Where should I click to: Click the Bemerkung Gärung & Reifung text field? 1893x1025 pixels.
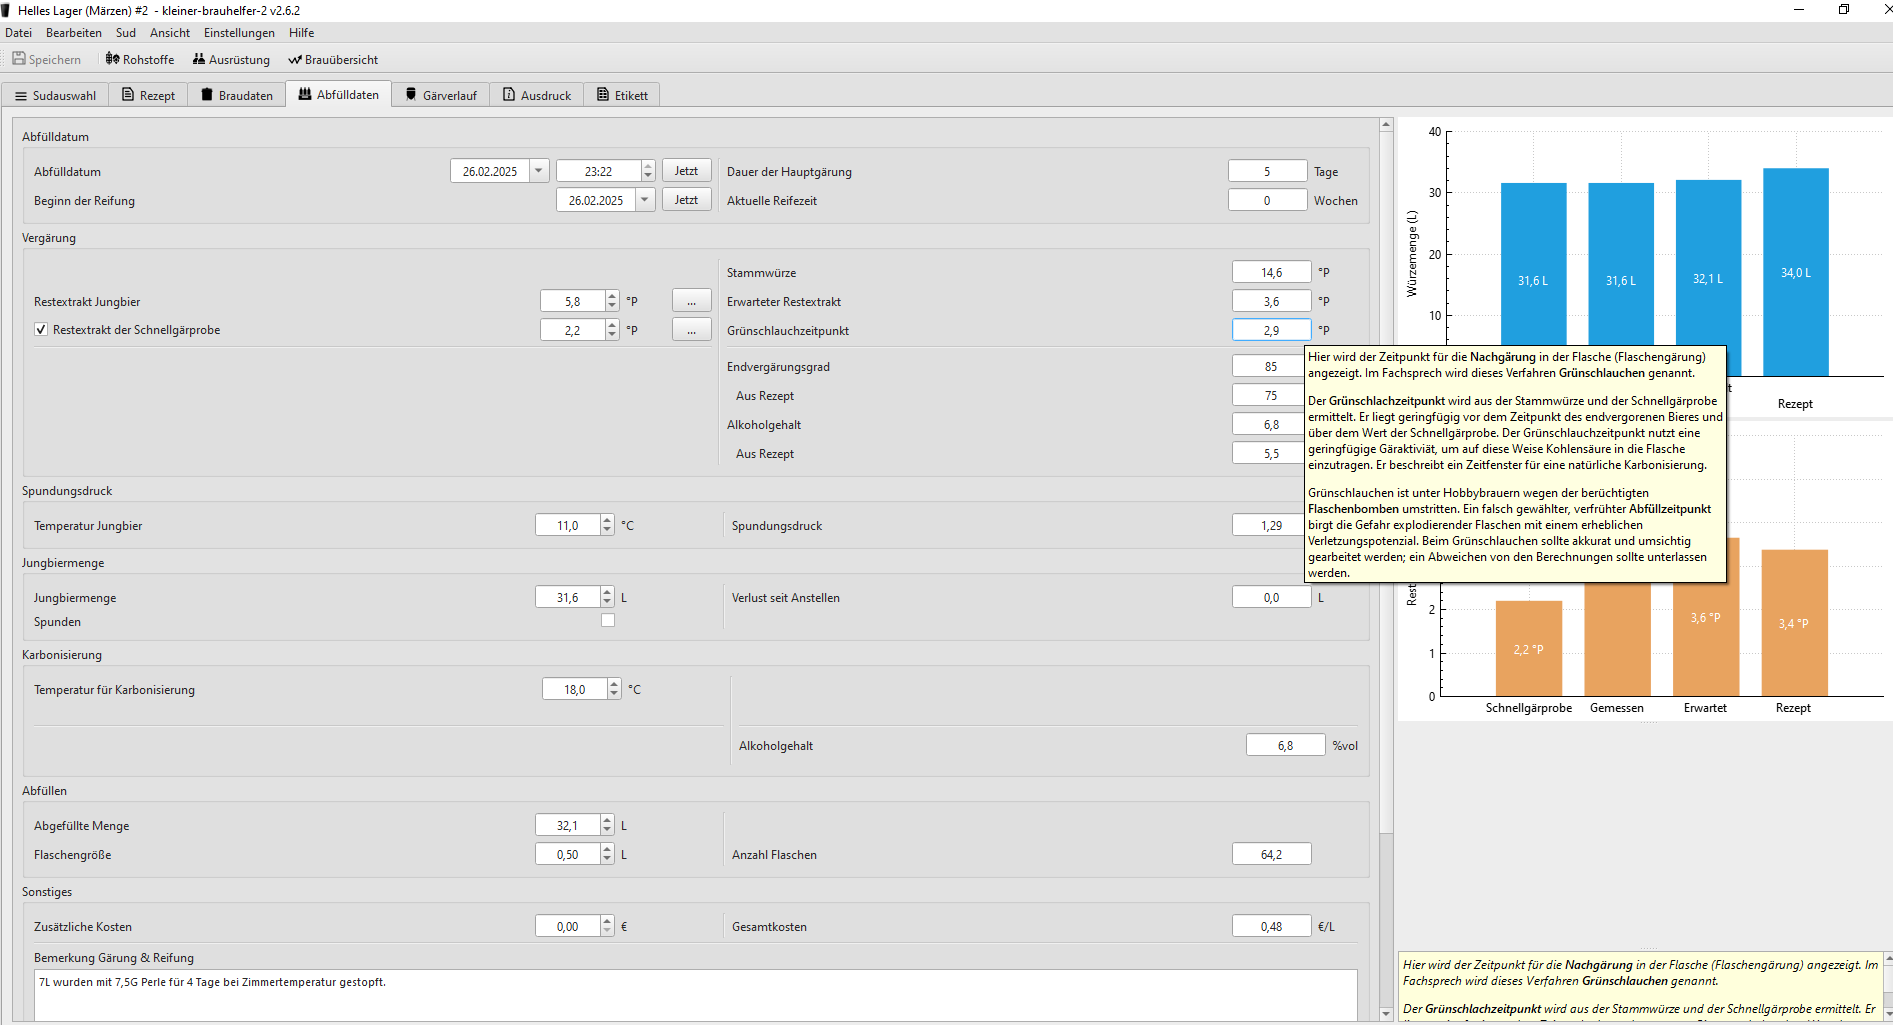click(695, 995)
